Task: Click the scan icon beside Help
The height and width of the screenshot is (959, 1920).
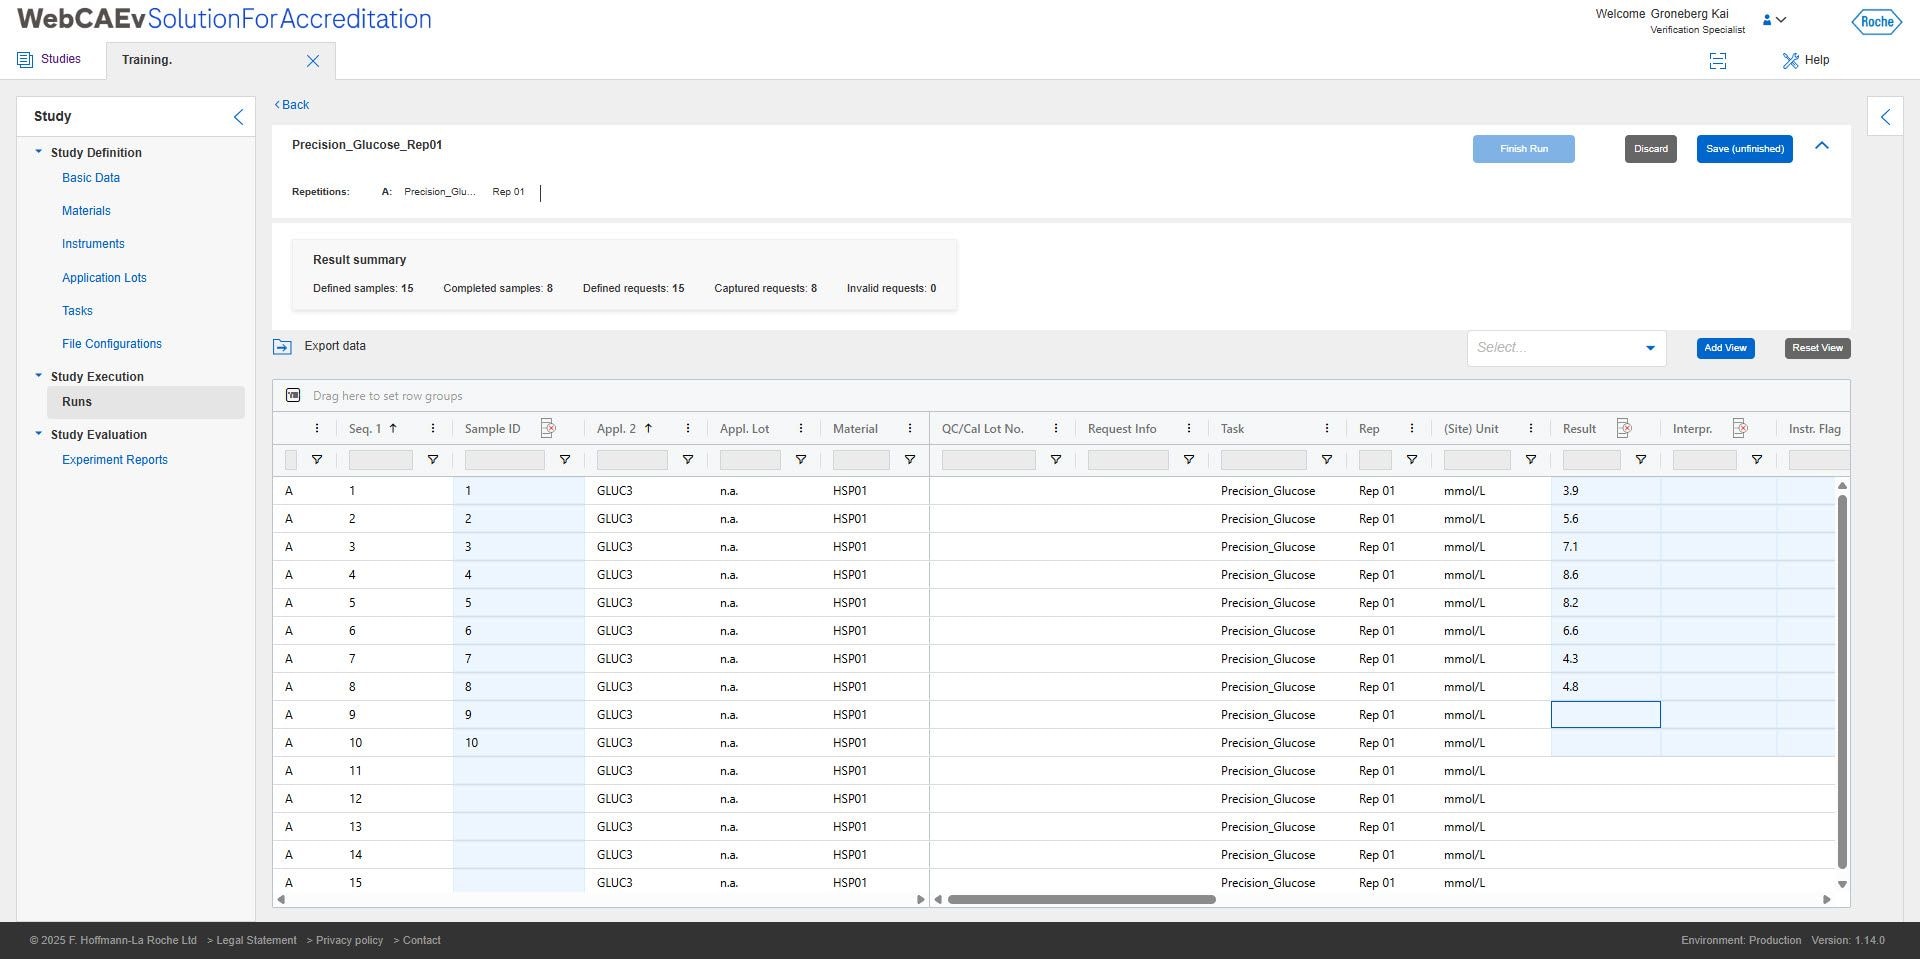Action: coord(1718,61)
